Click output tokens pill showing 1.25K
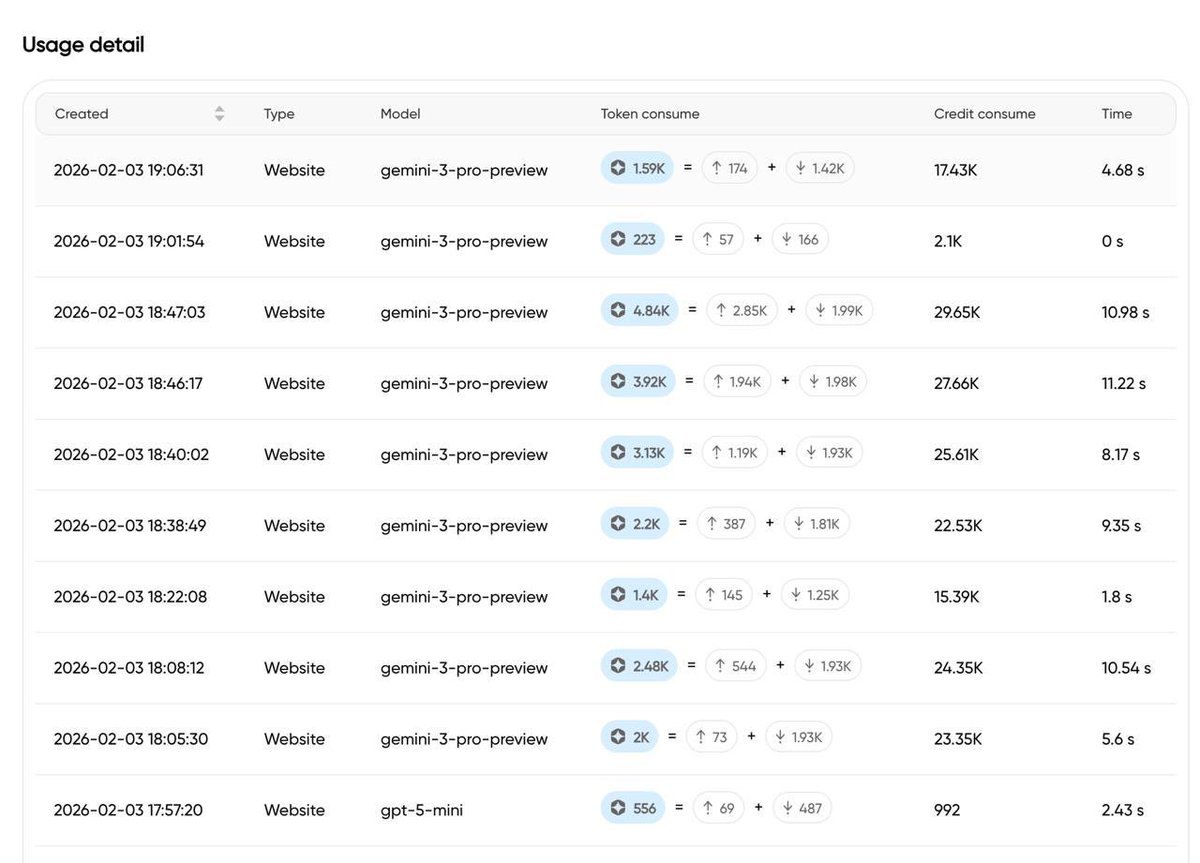The image size is (1200, 863). click(x=815, y=594)
